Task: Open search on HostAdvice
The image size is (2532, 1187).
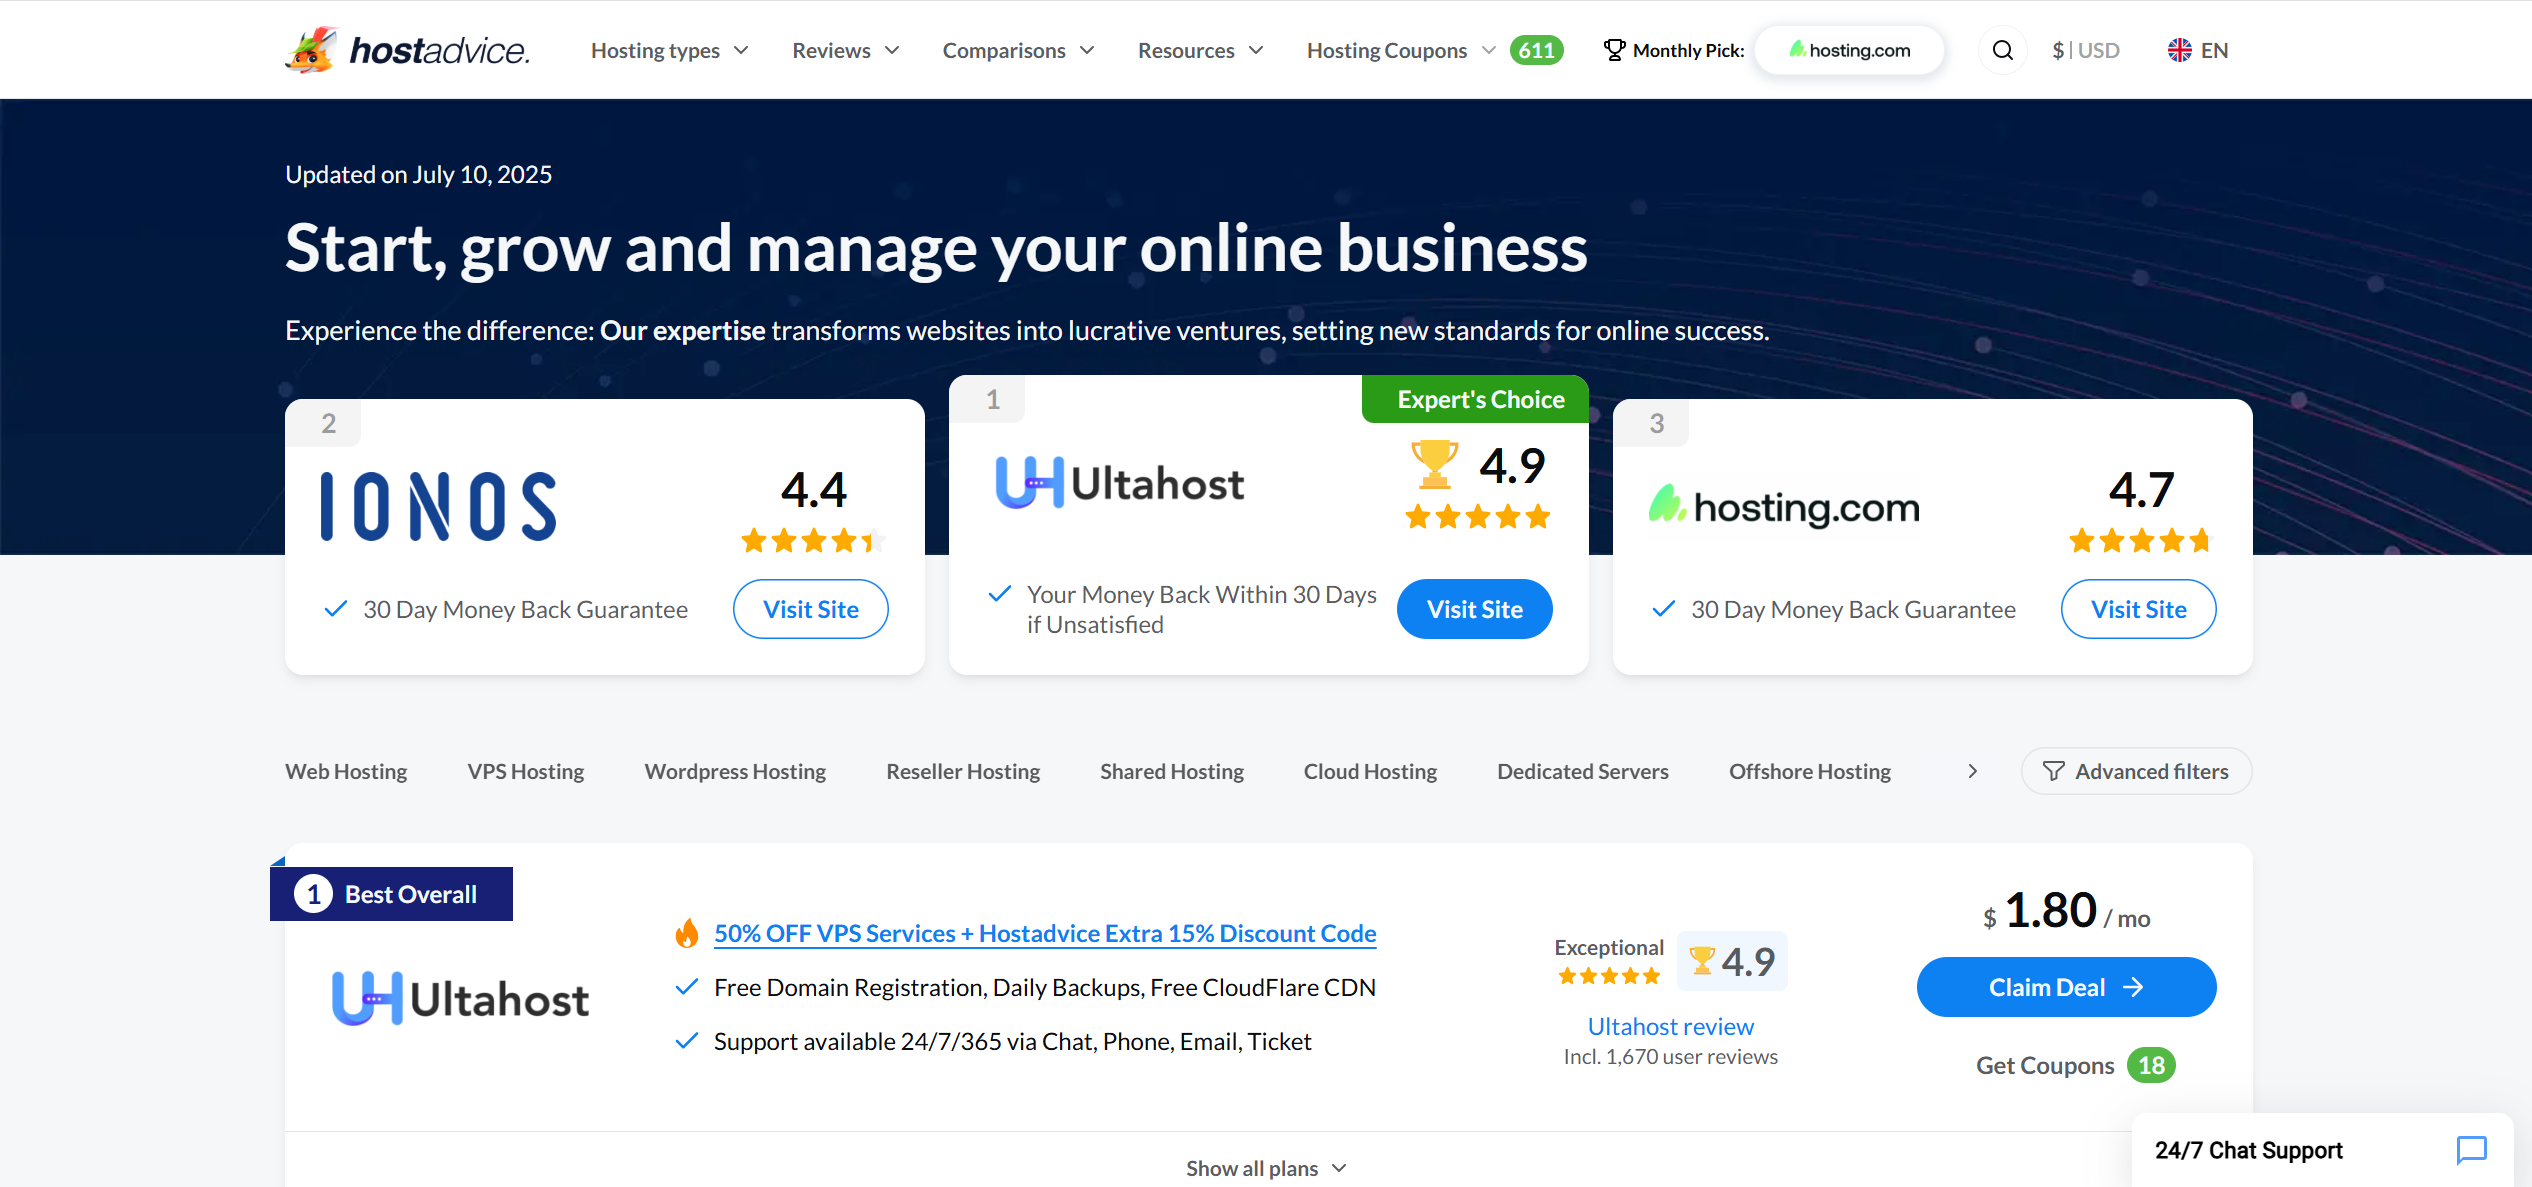Action: pyautogui.click(x=2001, y=49)
